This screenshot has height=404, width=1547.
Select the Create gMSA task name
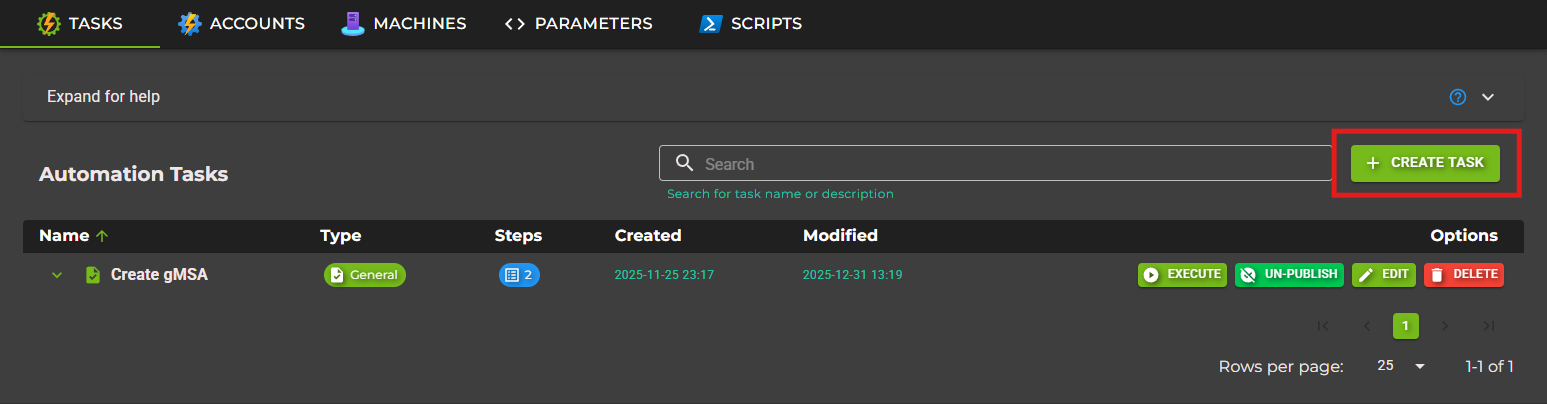159,274
